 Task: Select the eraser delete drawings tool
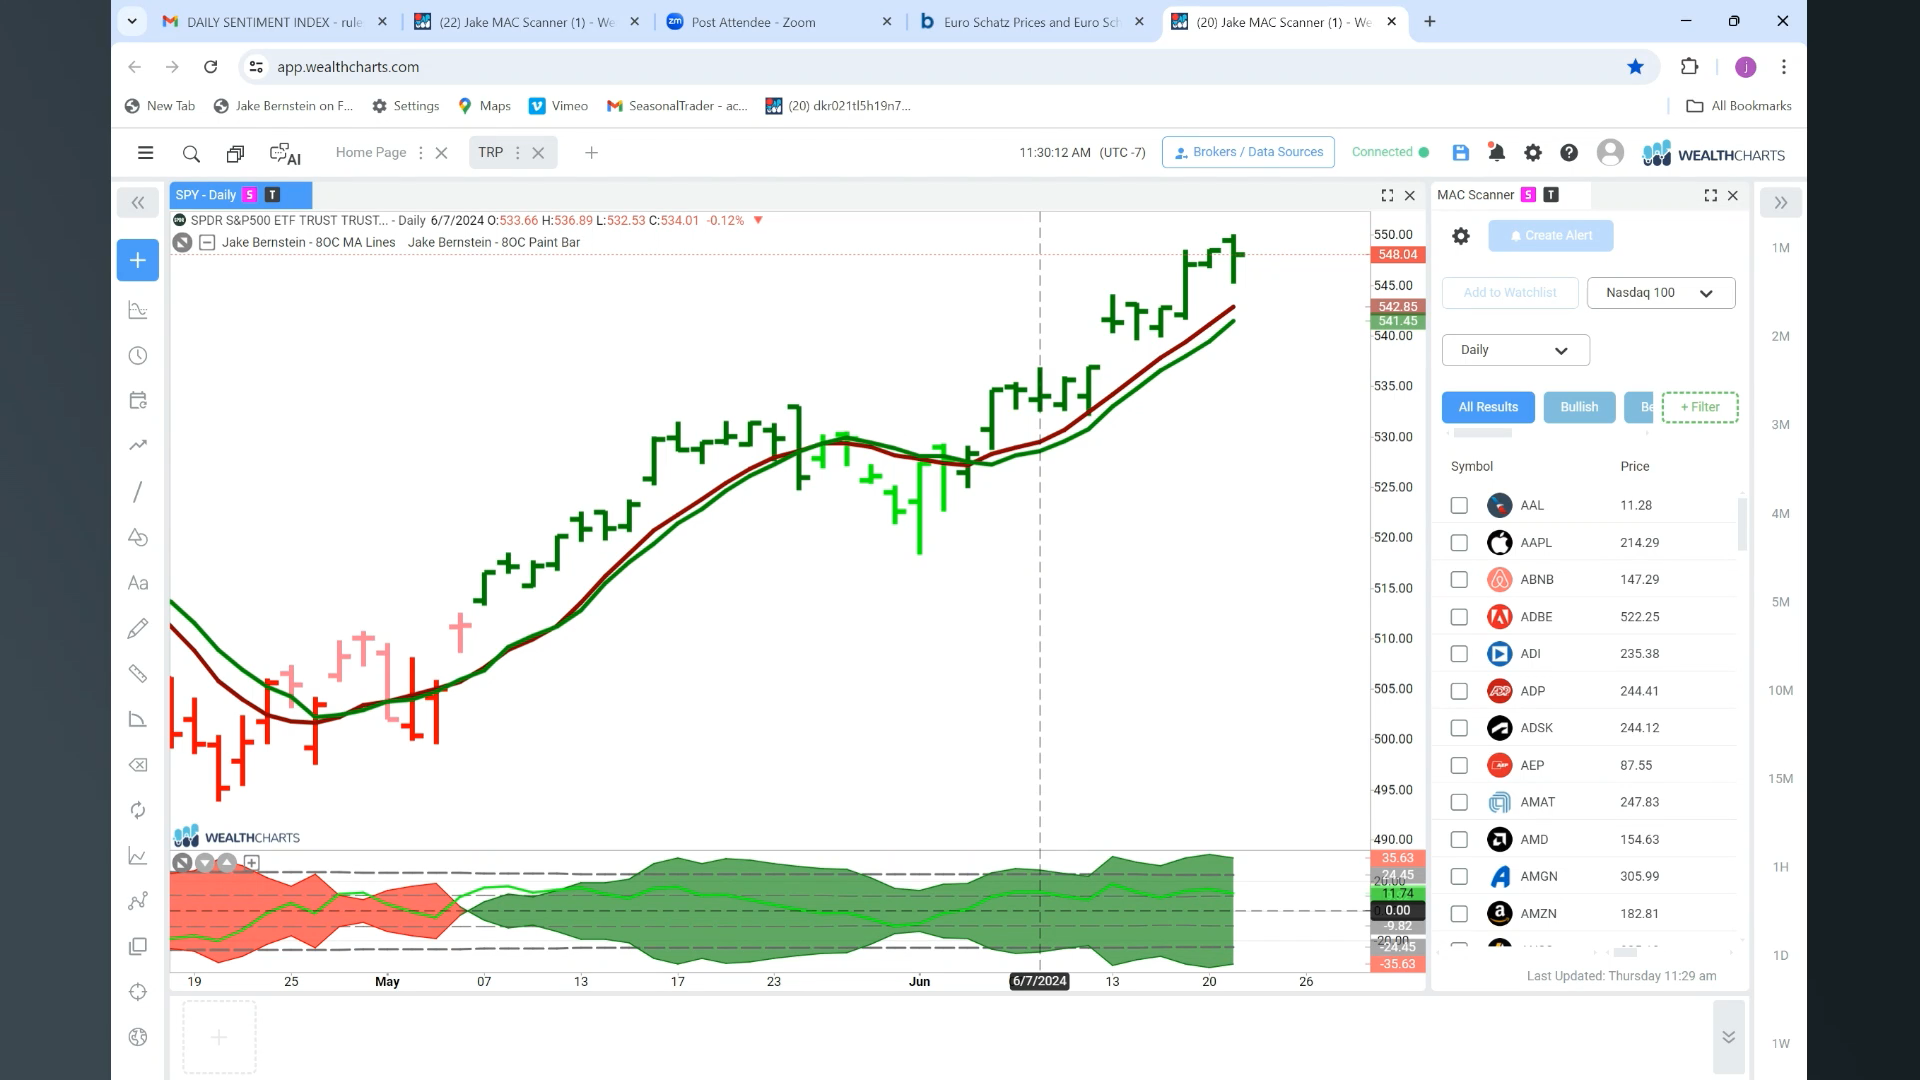[138, 765]
